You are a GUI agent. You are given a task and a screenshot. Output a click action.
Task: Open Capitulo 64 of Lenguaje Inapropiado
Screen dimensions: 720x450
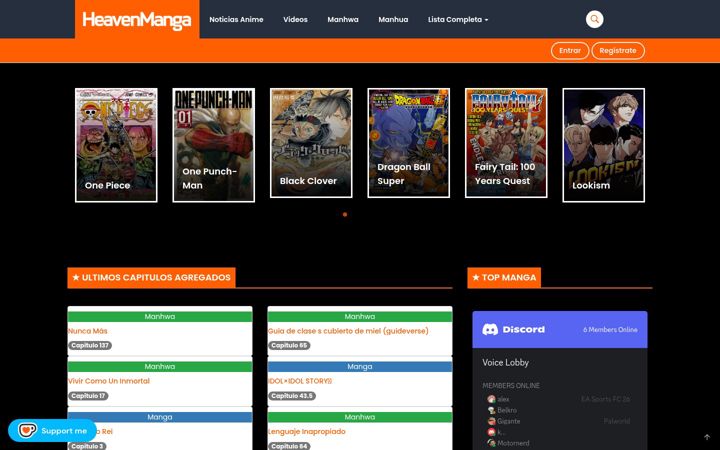[289, 446]
